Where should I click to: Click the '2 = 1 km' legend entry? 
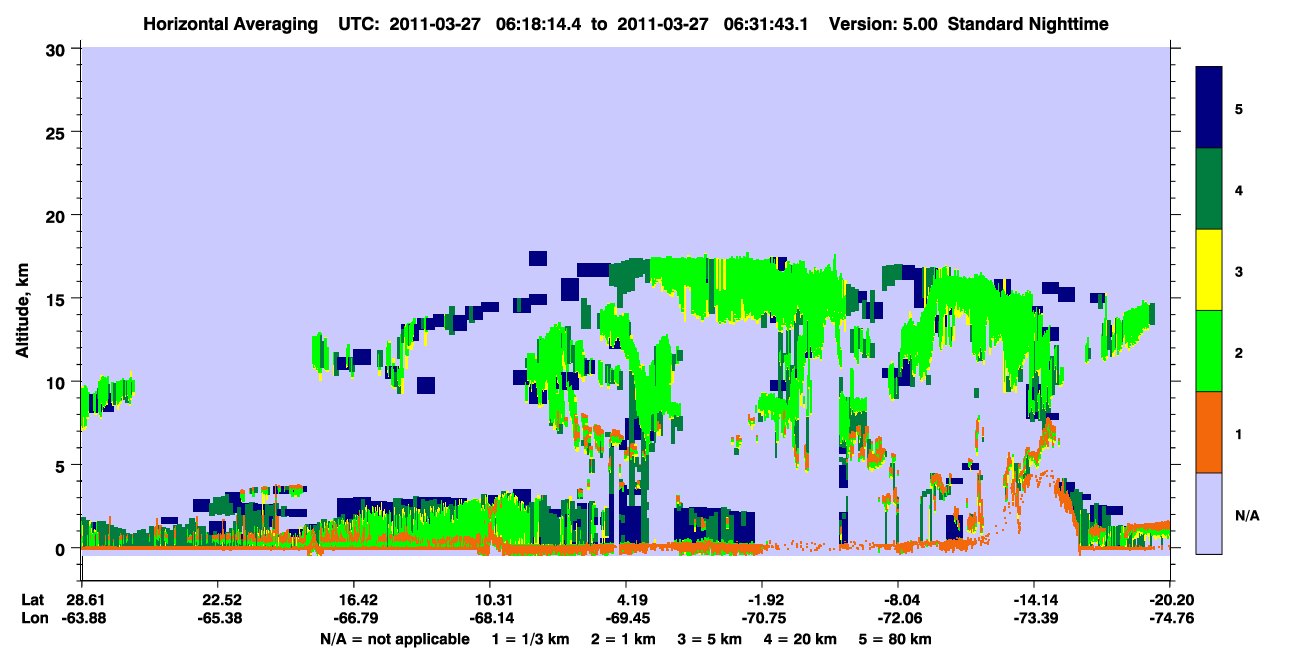[626, 639]
